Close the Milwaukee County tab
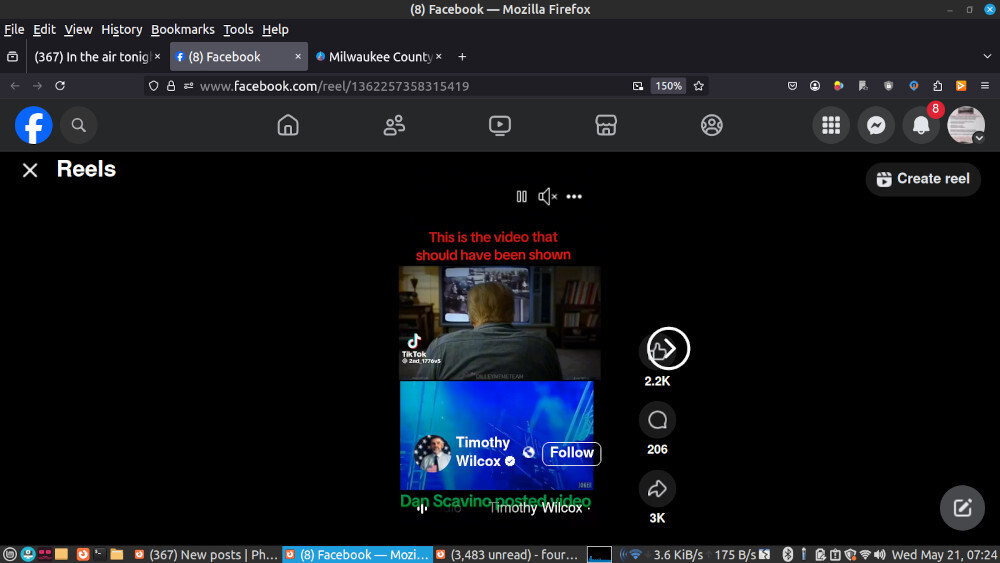 [439, 57]
